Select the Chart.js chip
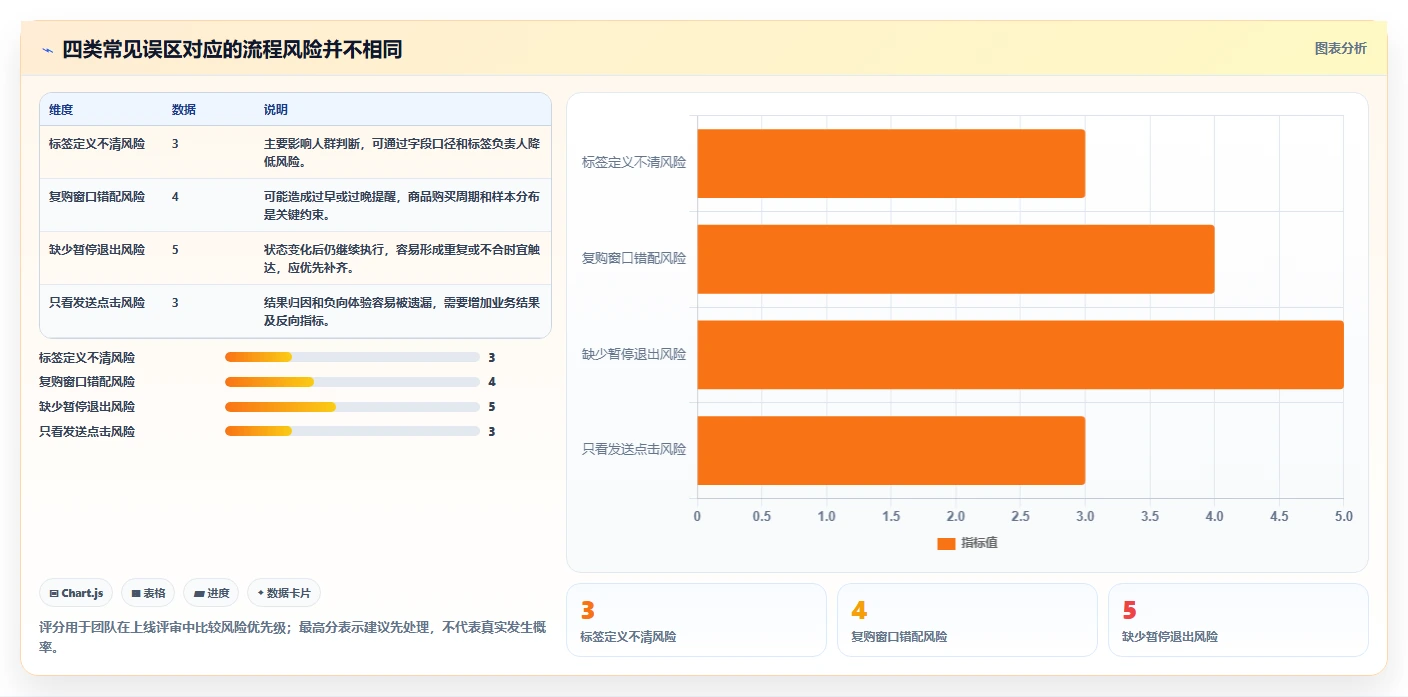Viewport: 1408px width, 697px height. 77,593
